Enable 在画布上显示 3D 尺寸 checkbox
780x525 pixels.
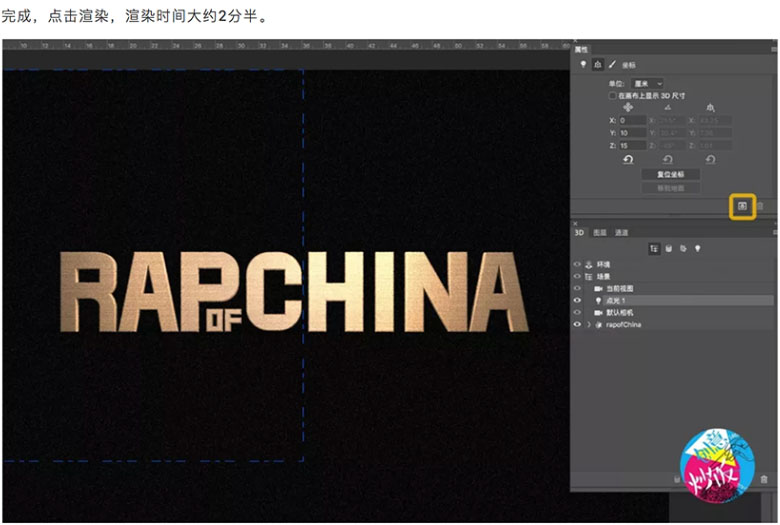coord(612,96)
